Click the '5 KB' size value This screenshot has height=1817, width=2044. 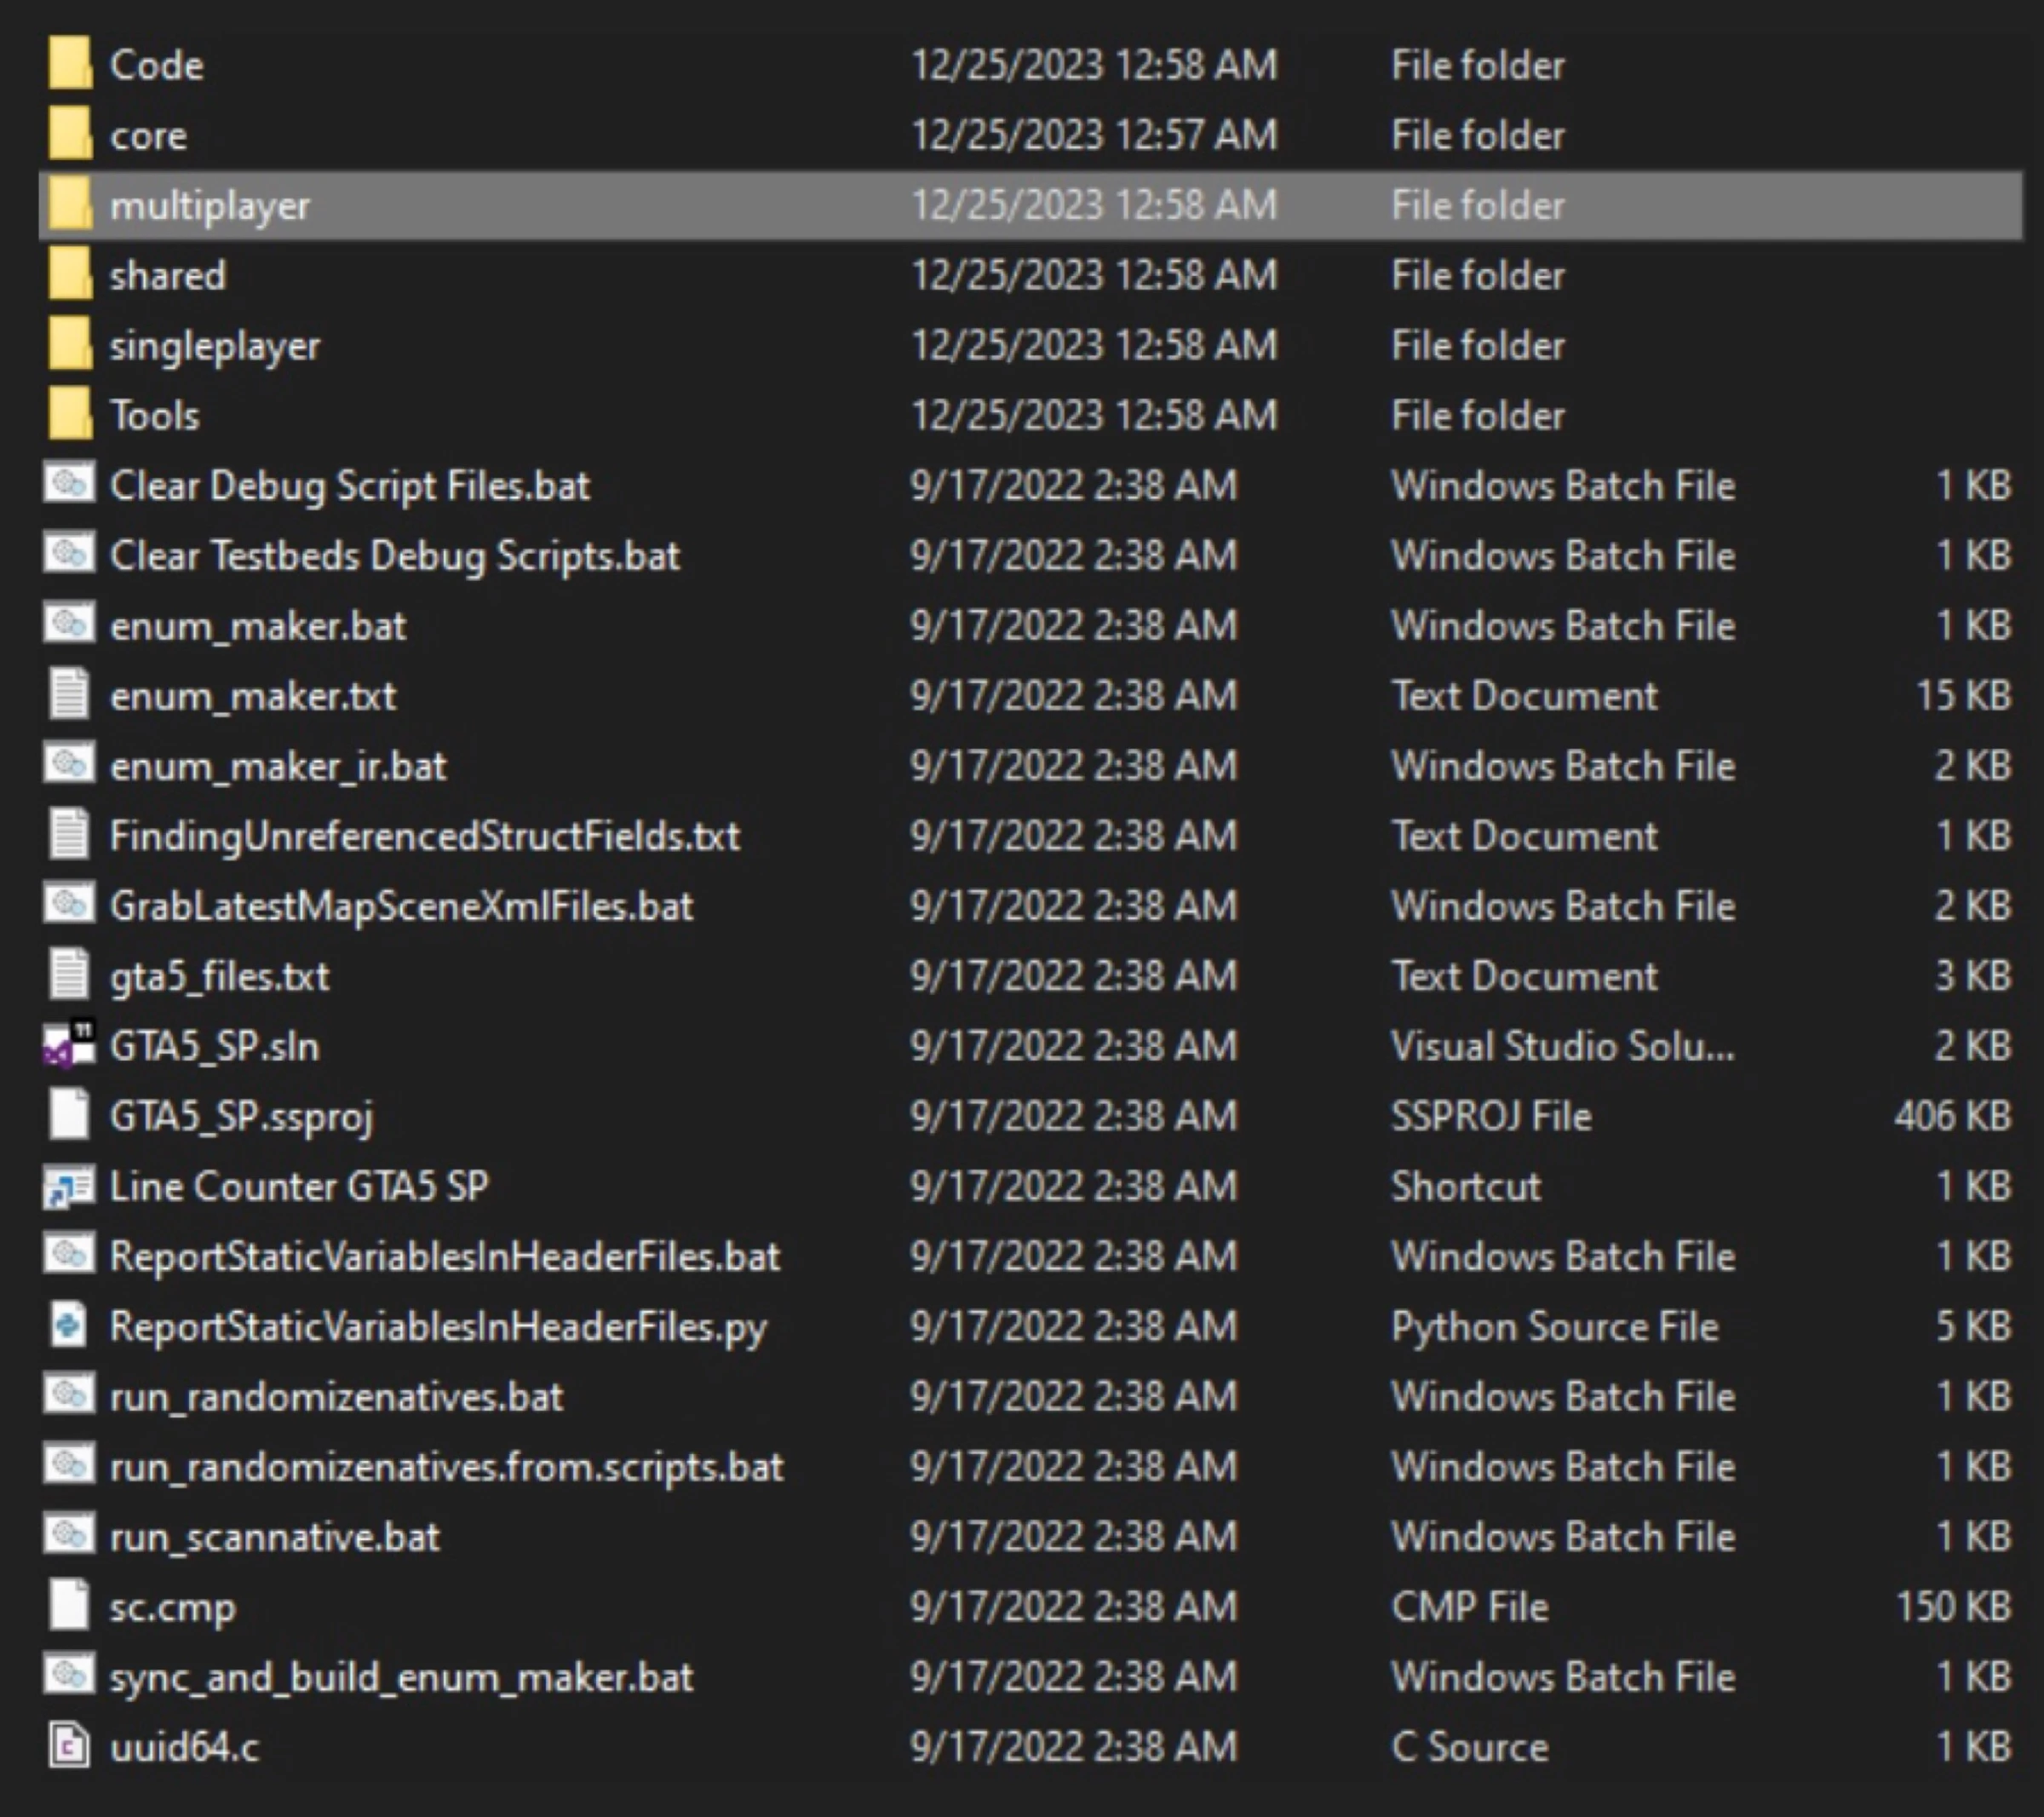coord(1973,1326)
